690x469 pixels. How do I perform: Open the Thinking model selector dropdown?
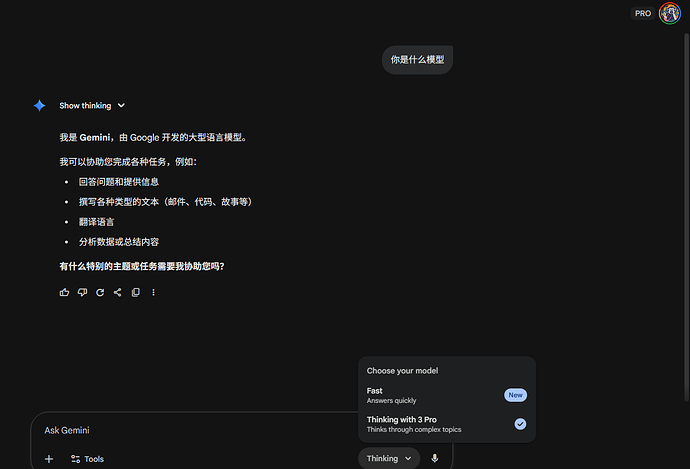tap(389, 458)
